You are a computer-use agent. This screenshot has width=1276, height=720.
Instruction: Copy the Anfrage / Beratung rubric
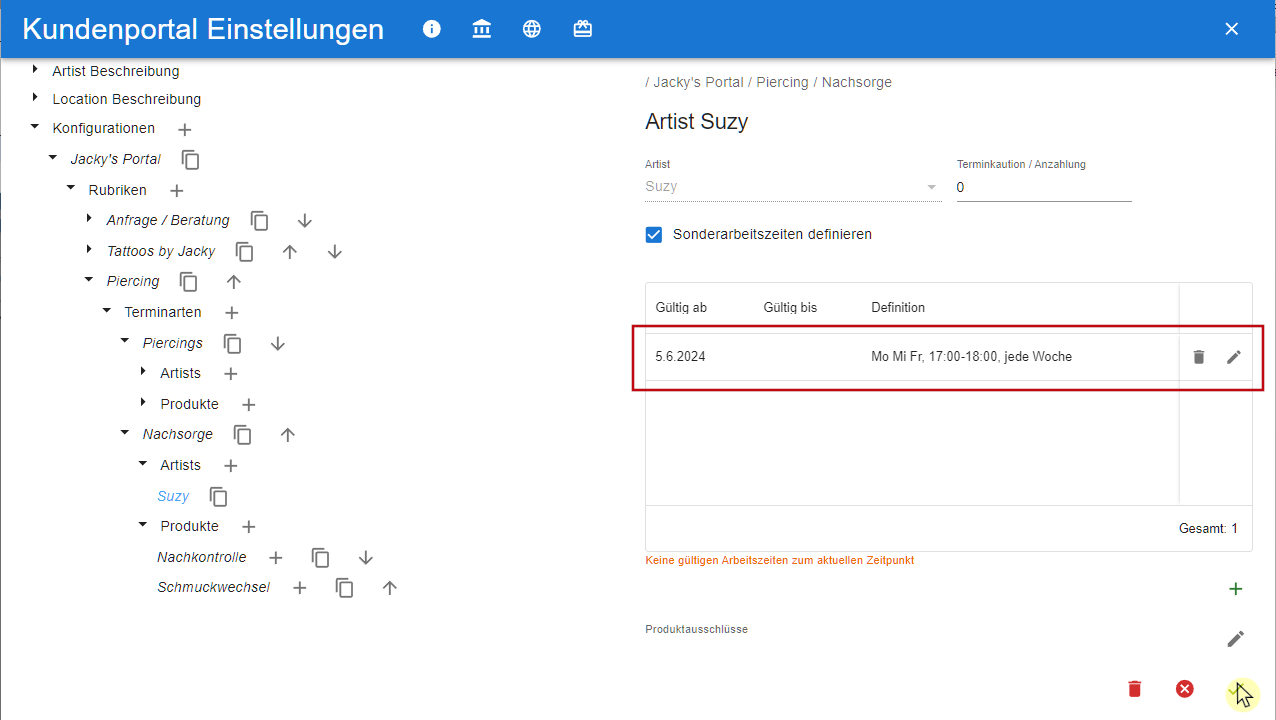(x=260, y=221)
